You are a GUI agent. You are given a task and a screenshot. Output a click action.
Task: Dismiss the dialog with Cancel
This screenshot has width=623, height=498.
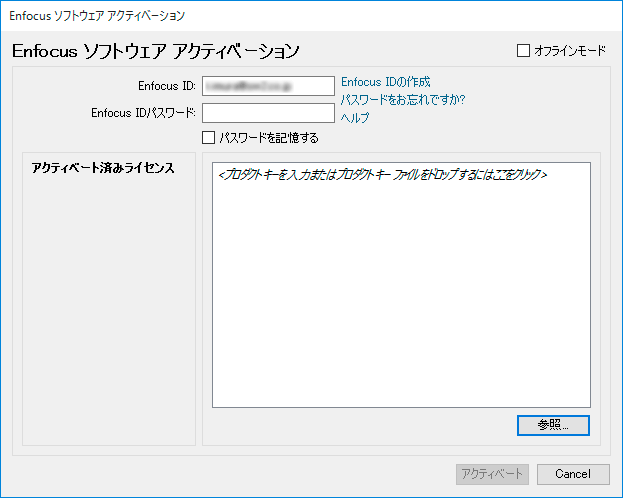[x=573, y=474]
